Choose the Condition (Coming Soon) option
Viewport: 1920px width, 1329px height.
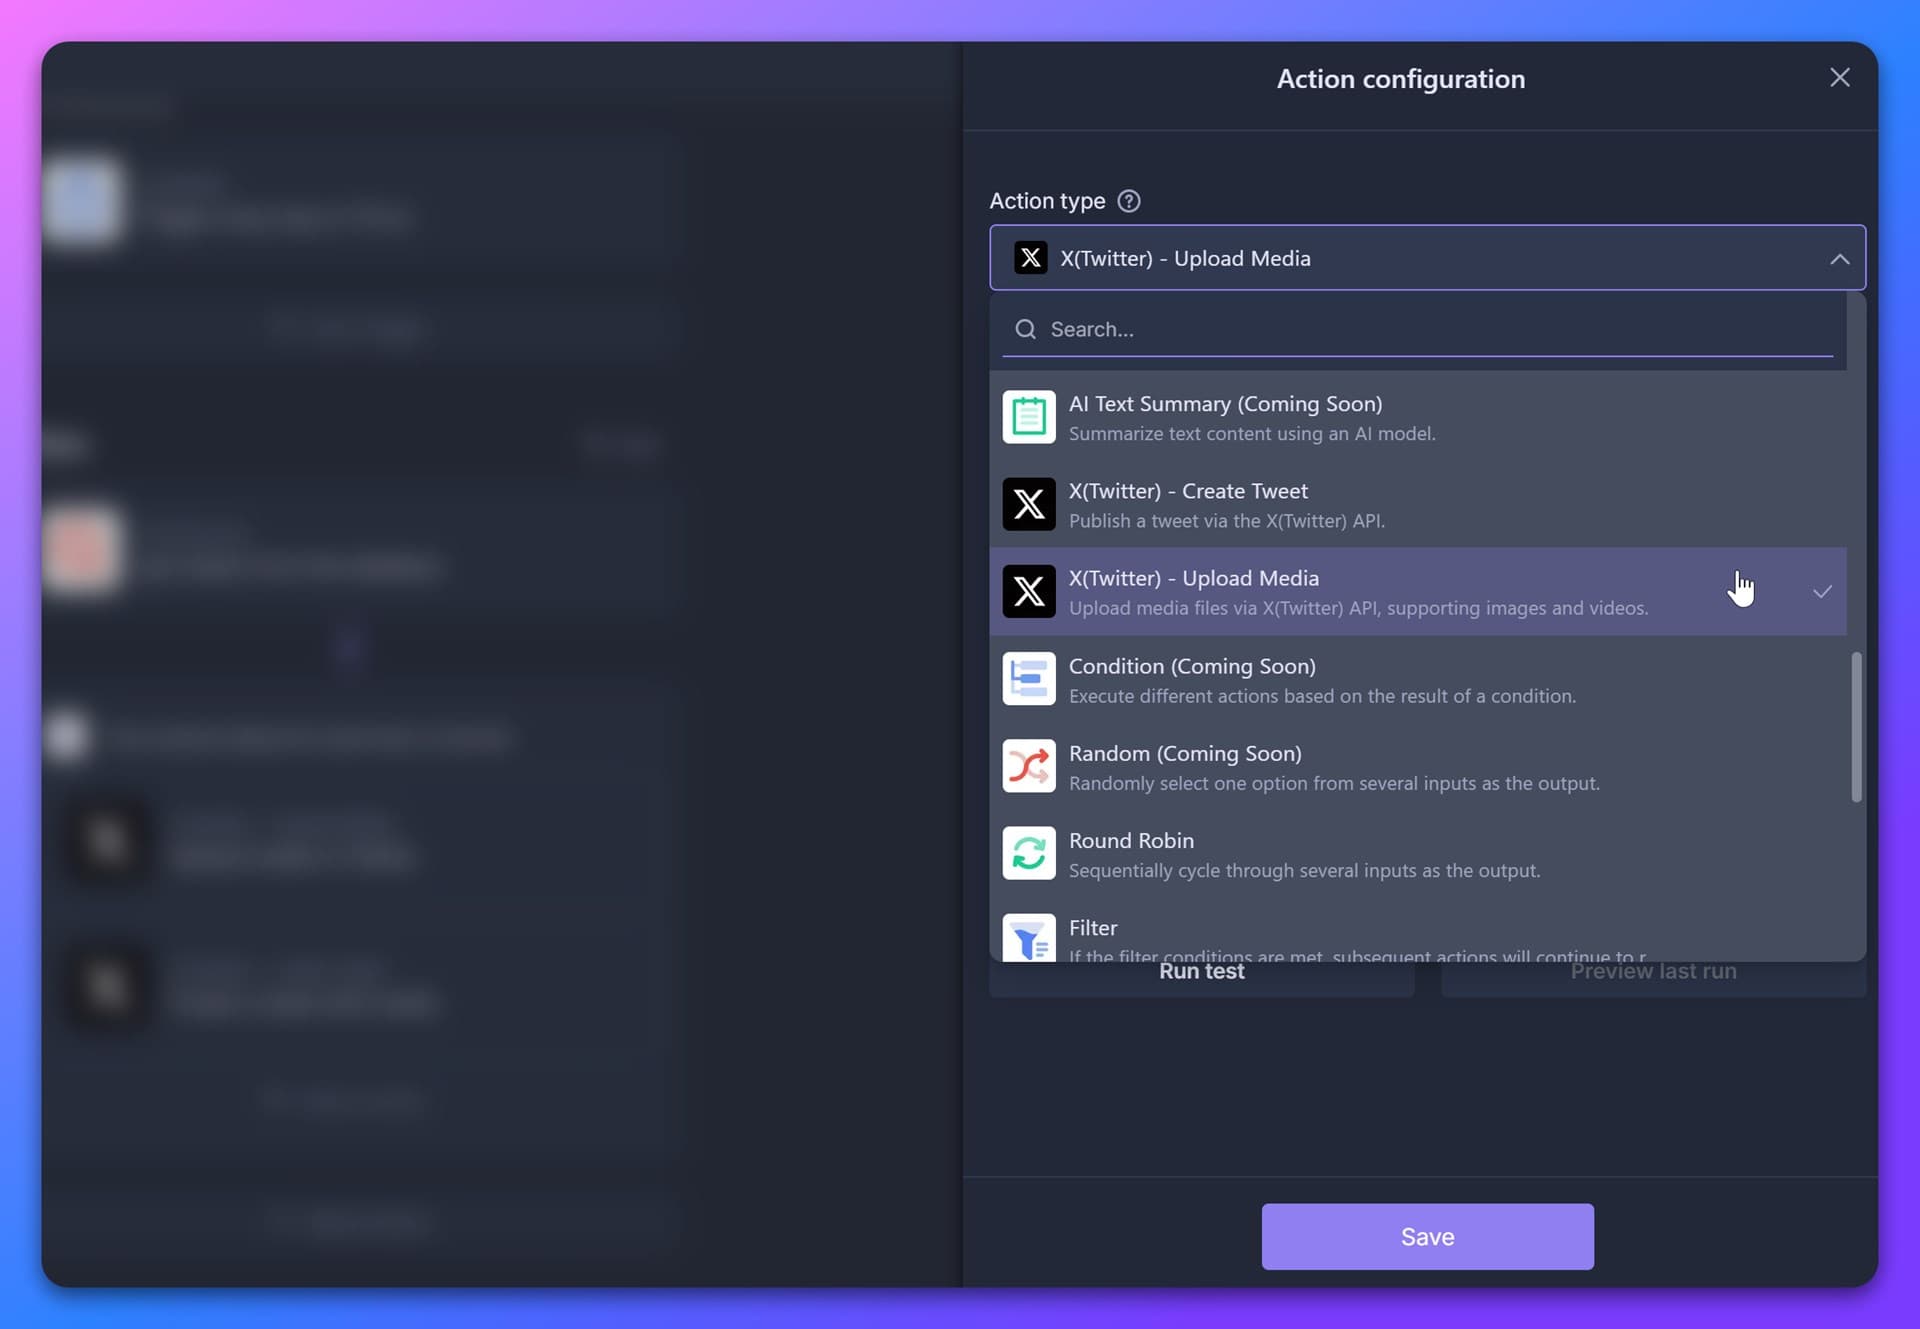pyautogui.click(x=1300, y=679)
